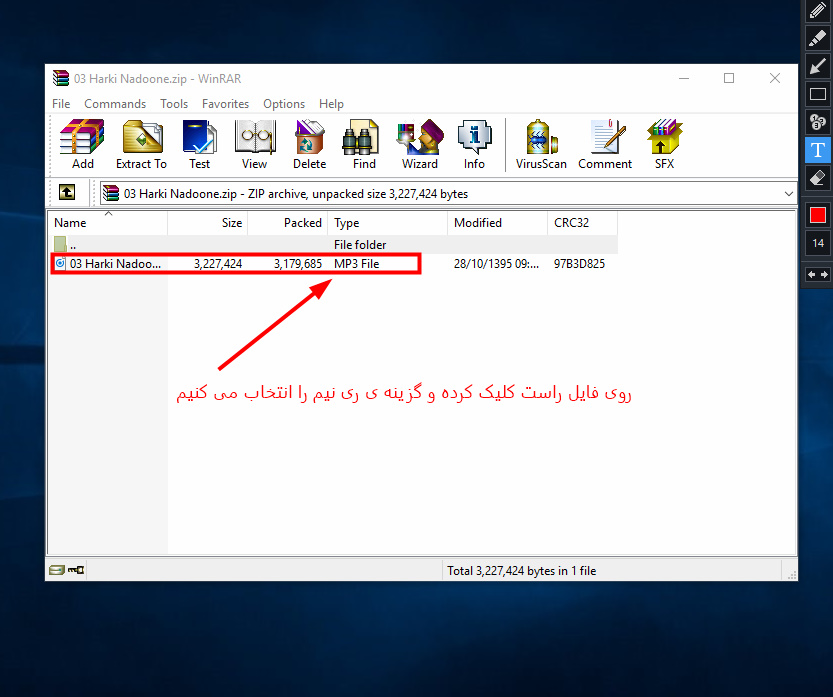Click the size value 3,227,424 in the file row

coord(218,264)
